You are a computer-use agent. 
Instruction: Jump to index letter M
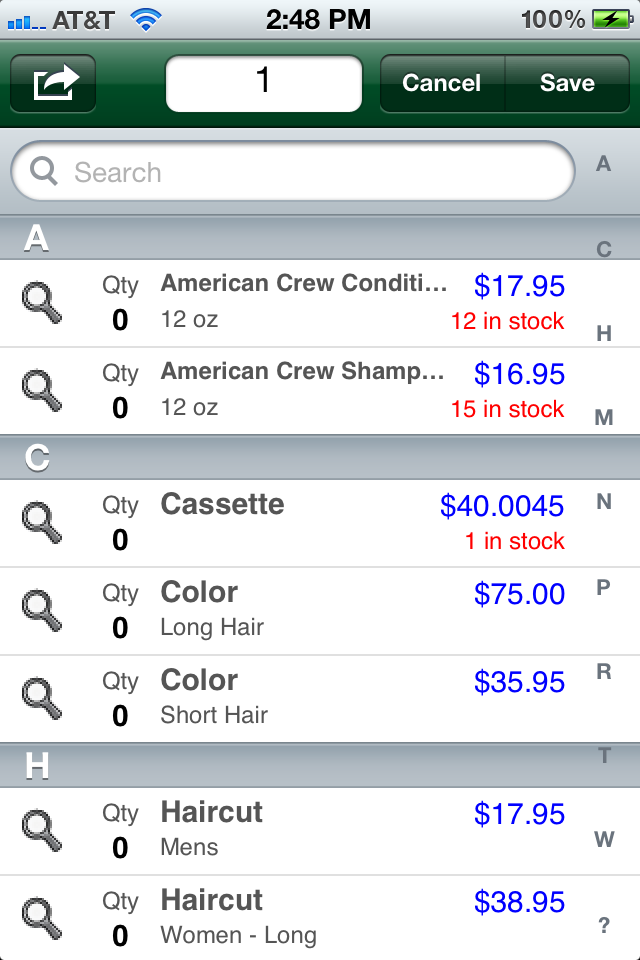click(604, 418)
